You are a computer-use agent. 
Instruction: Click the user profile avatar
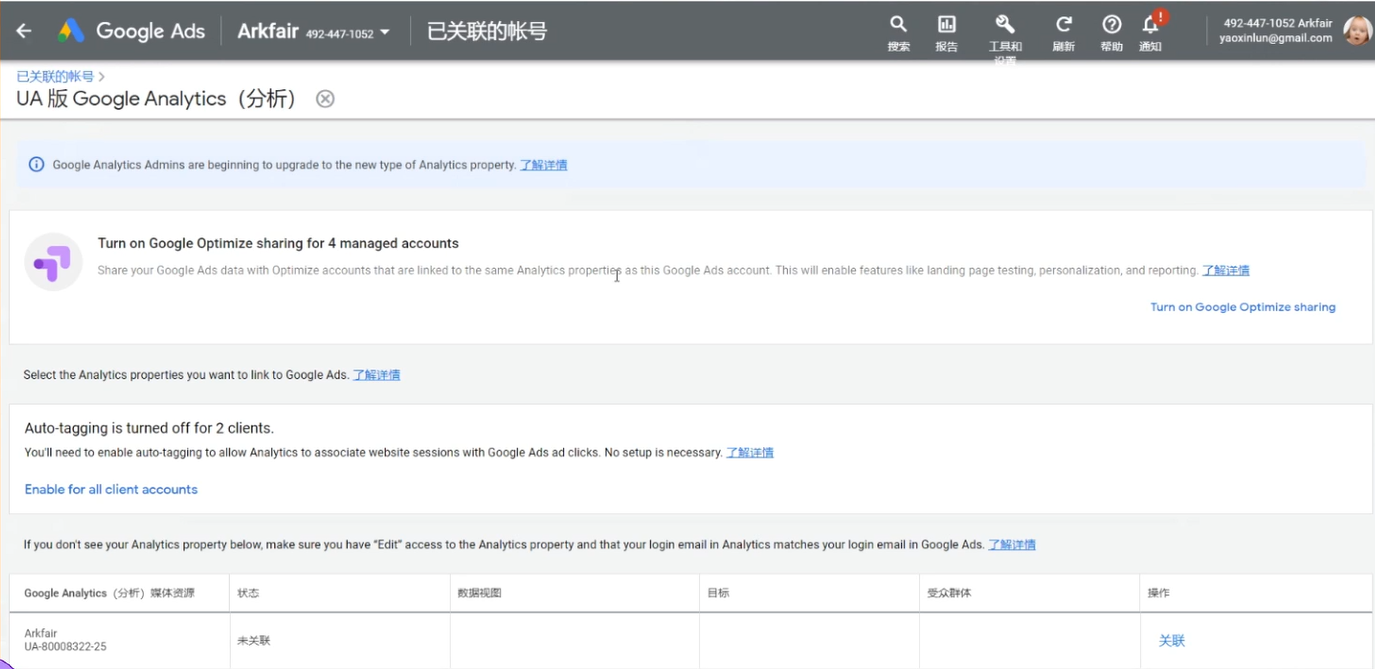coord(1357,31)
